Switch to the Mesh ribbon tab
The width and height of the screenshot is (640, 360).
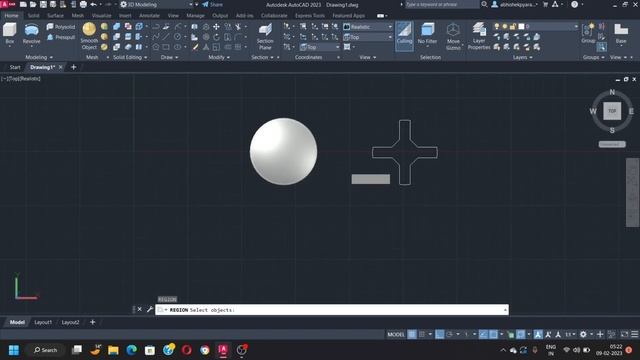coord(78,16)
